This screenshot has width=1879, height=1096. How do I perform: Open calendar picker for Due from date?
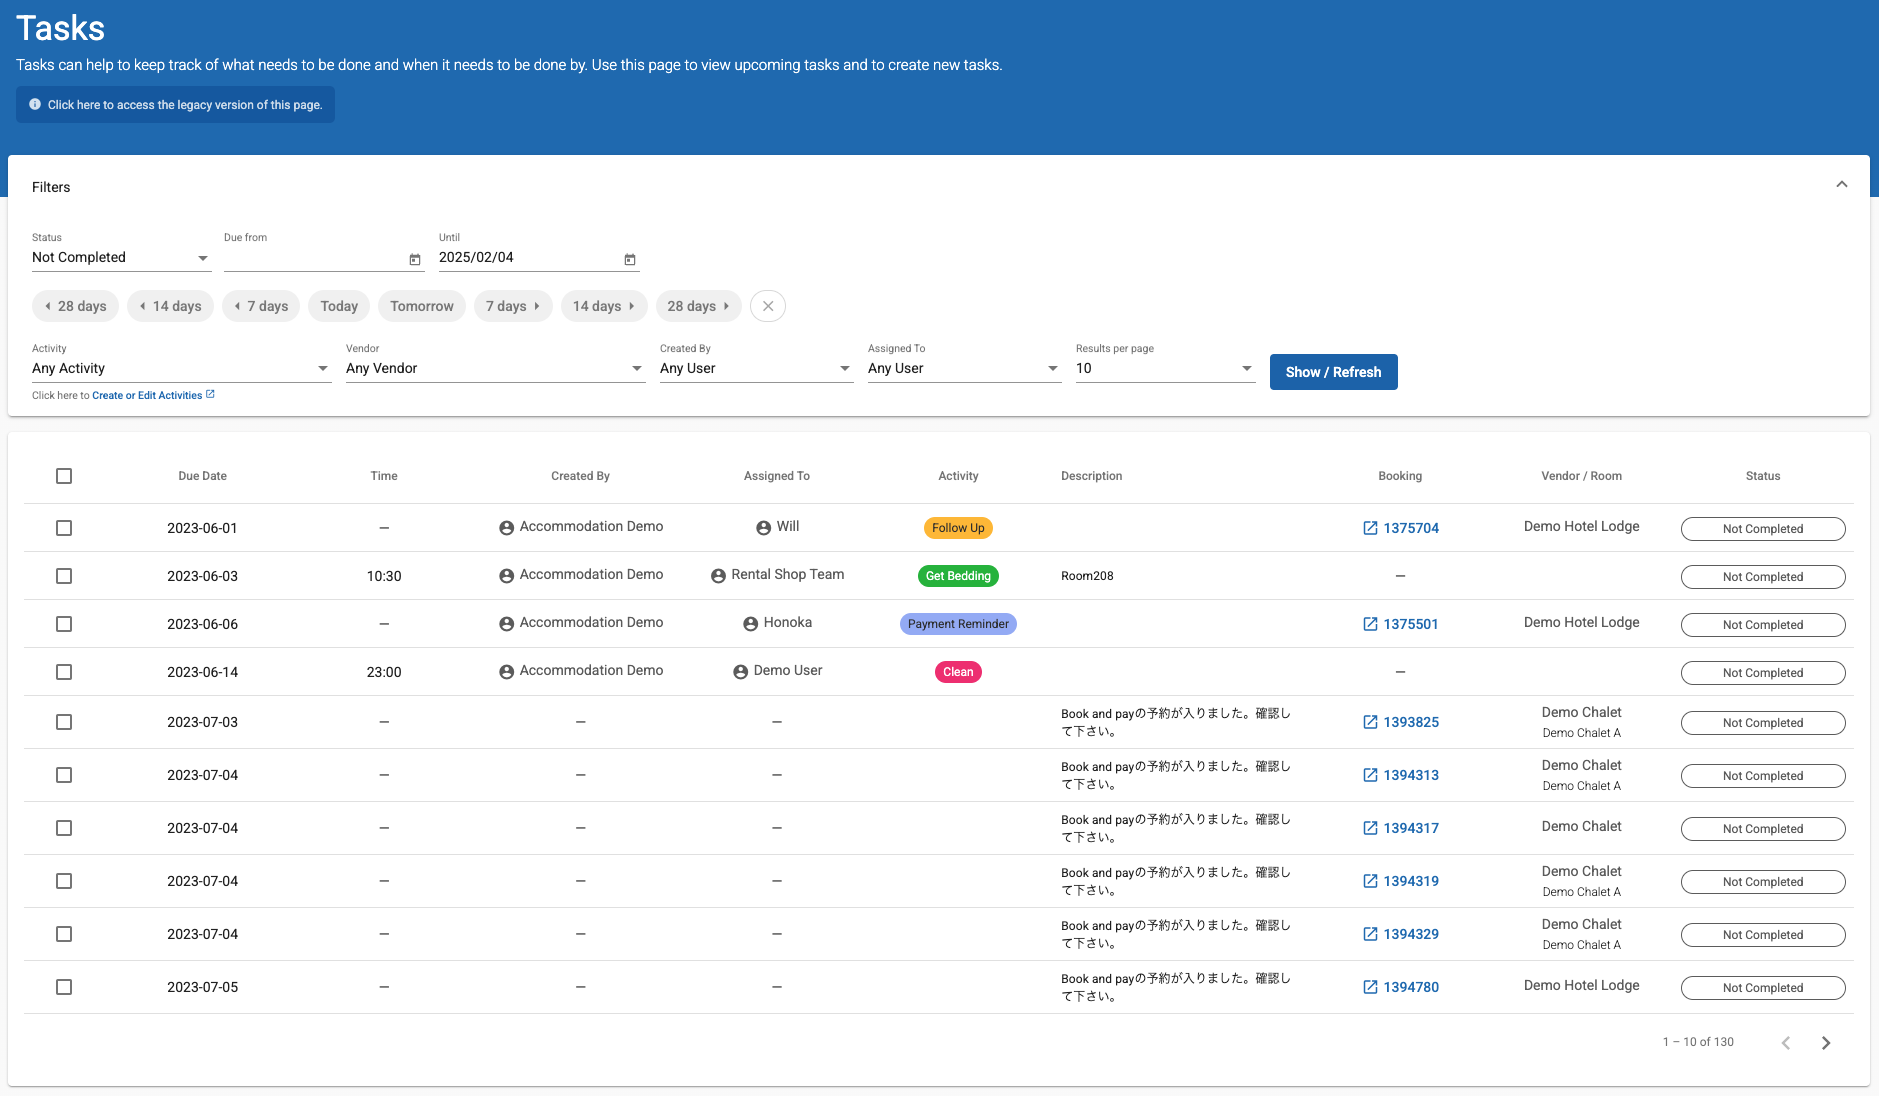[x=415, y=260]
